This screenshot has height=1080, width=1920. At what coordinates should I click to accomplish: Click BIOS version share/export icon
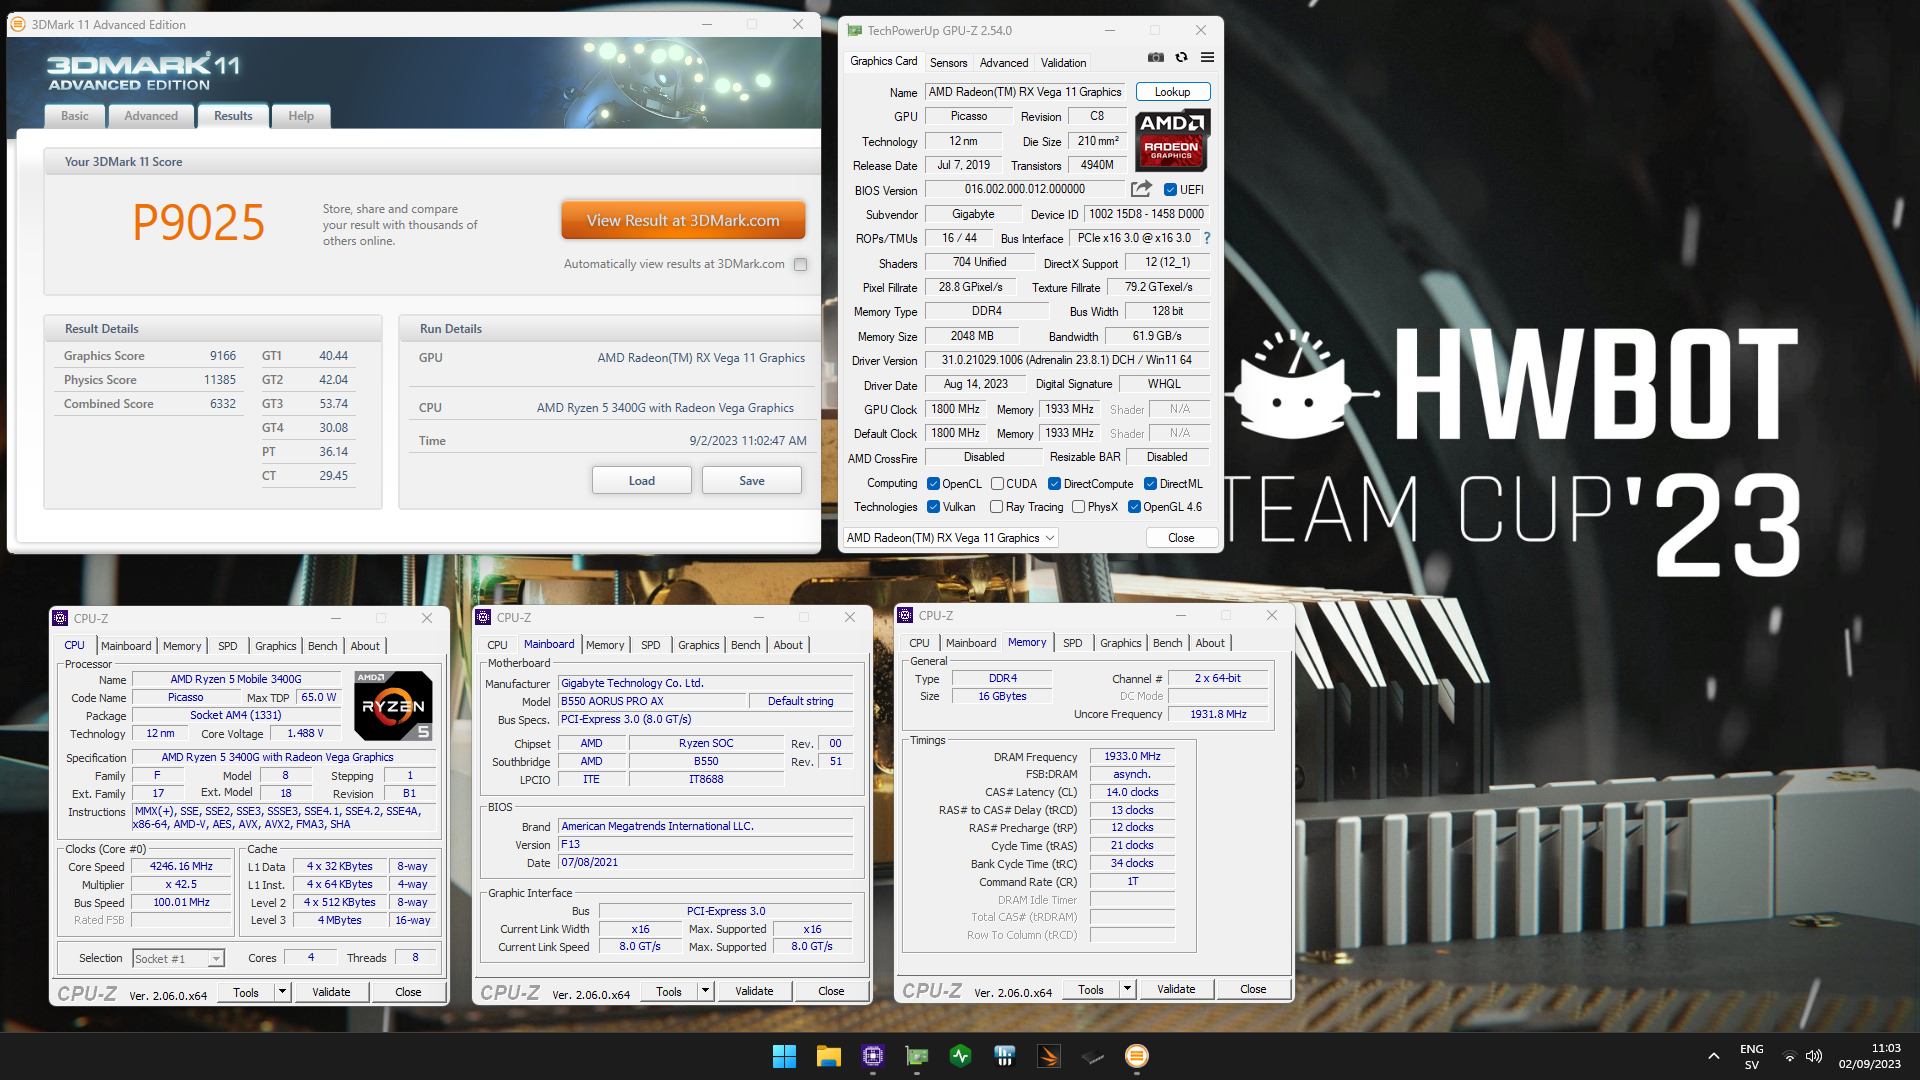click(x=1141, y=189)
